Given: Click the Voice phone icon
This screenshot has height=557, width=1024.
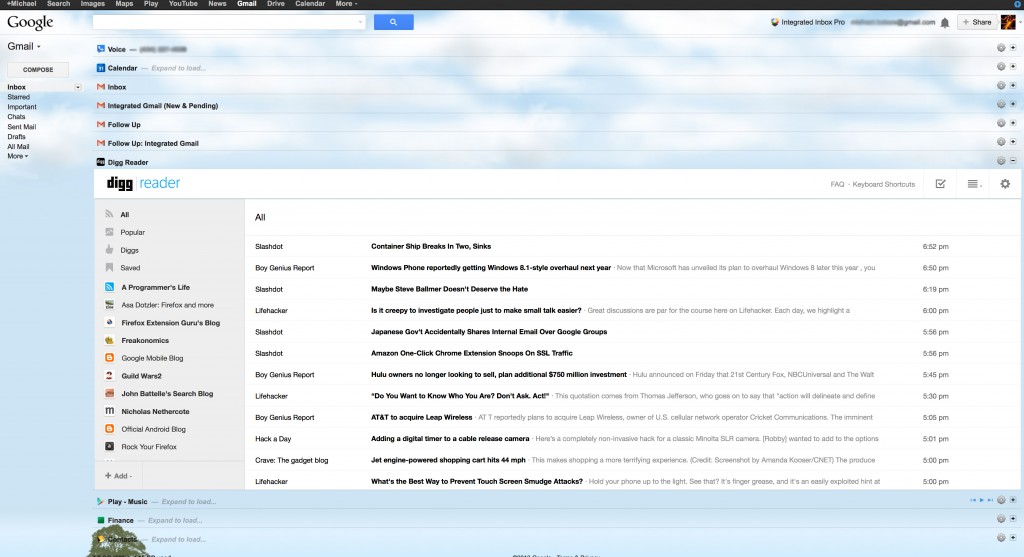Looking at the screenshot, I should pyautogui.click(x=101, y=49).
